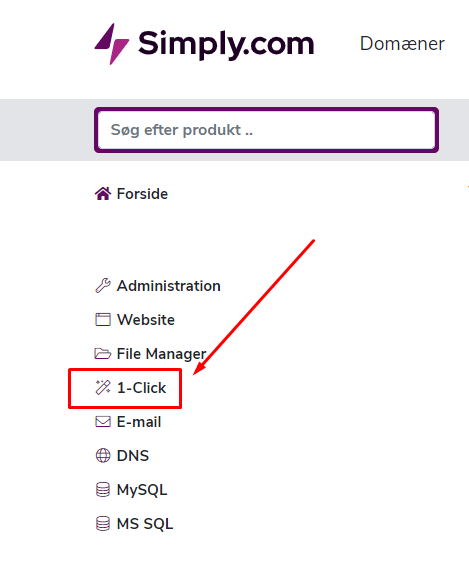Open the Administration section

(x=169, y=286)
